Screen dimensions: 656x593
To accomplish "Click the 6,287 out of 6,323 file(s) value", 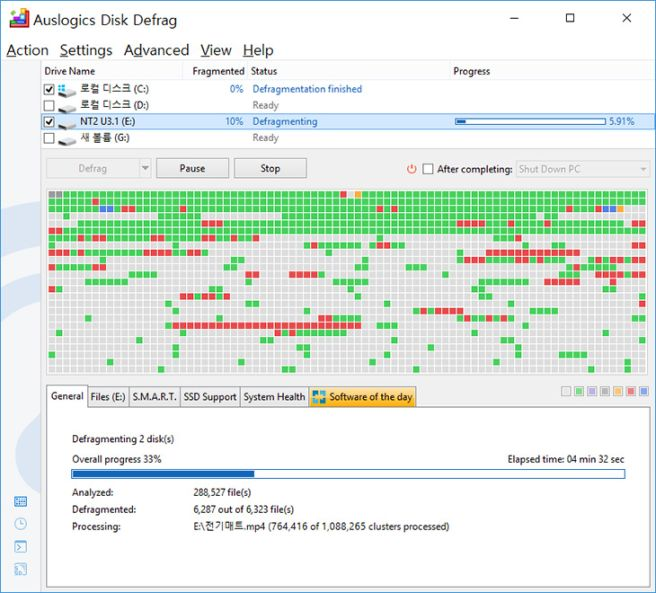I will click(243, 509).
